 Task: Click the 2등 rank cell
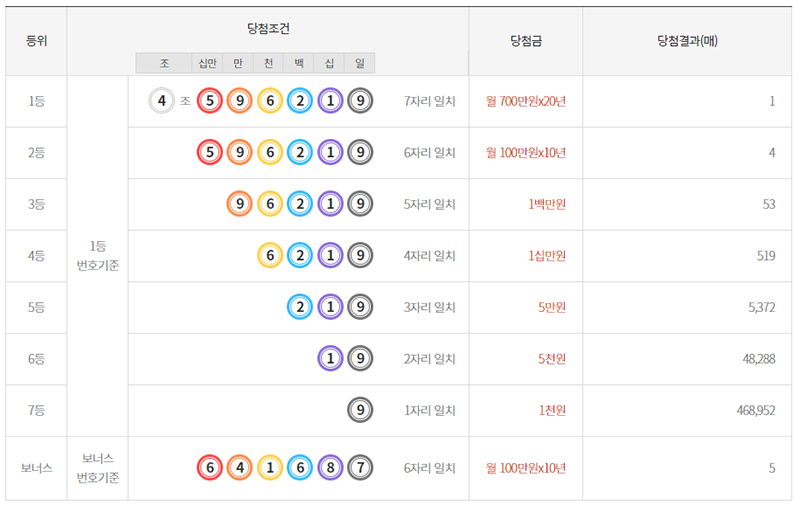pos(36,153)
